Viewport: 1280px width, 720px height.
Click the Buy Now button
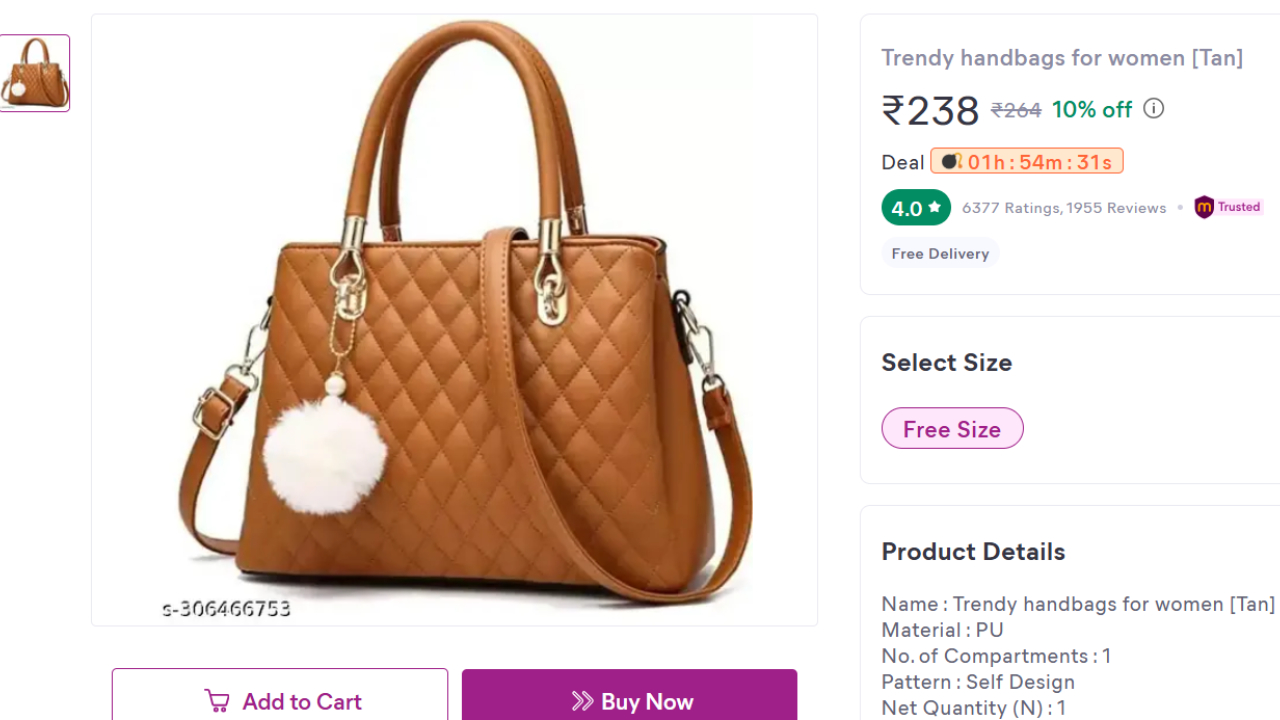coord(629,701)
